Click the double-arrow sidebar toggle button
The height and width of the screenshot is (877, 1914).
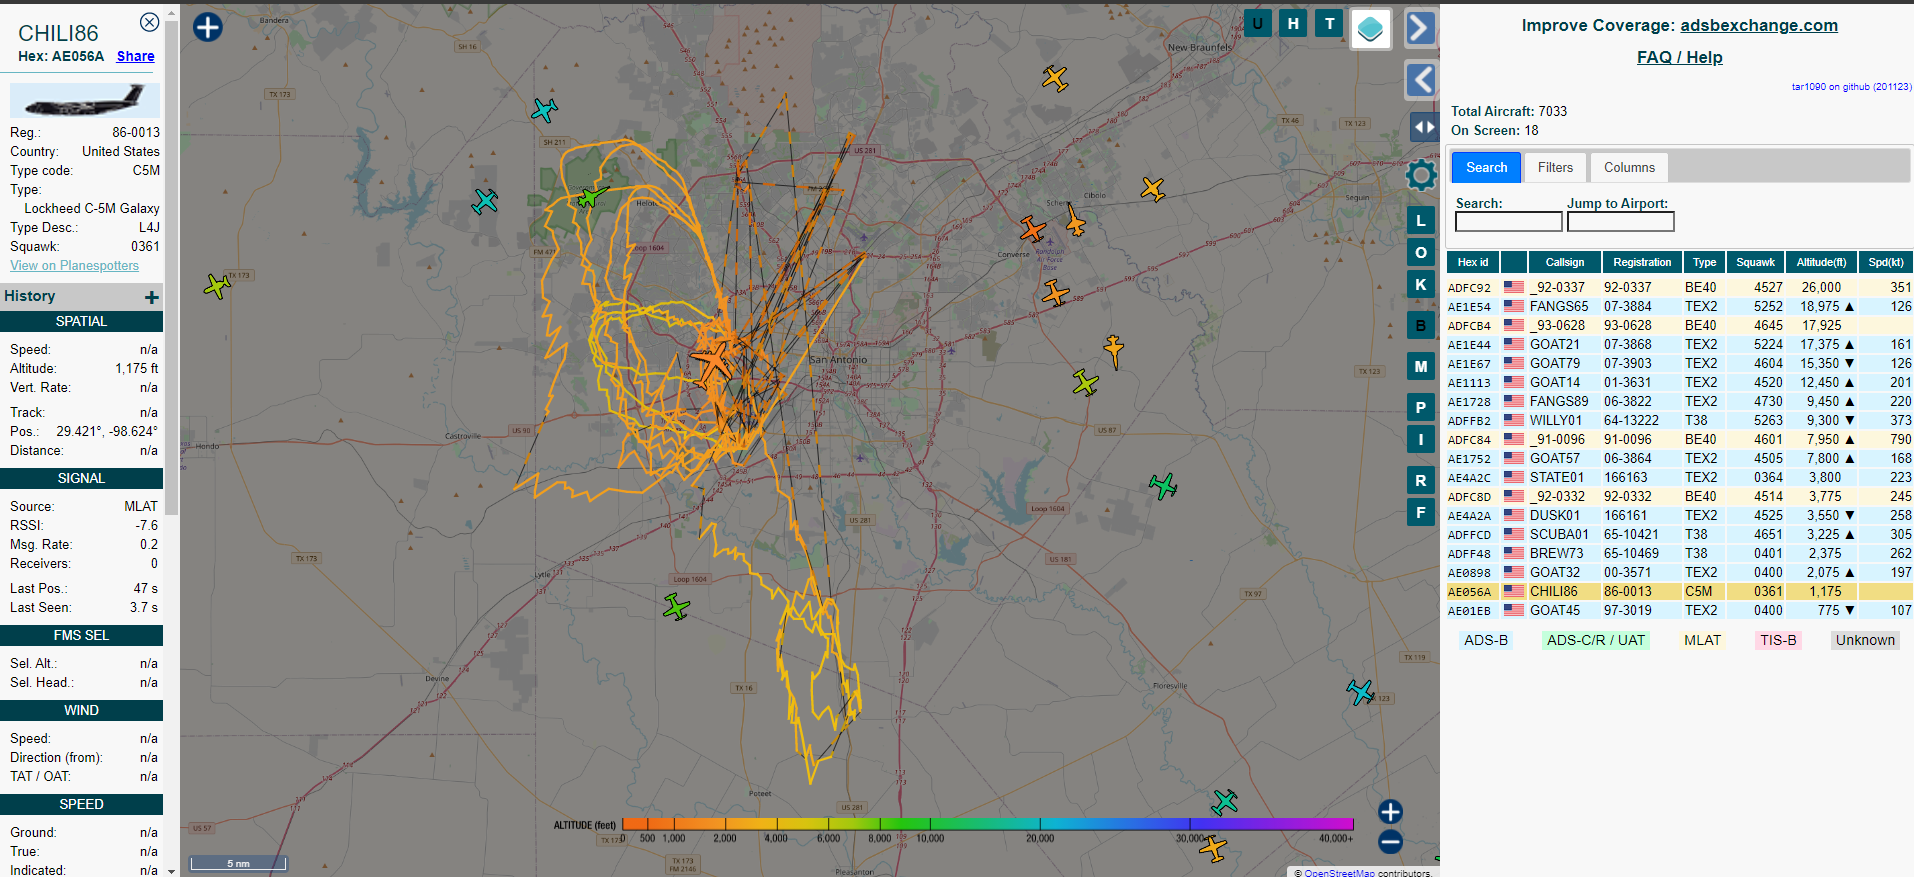[x=1424, y=127]
